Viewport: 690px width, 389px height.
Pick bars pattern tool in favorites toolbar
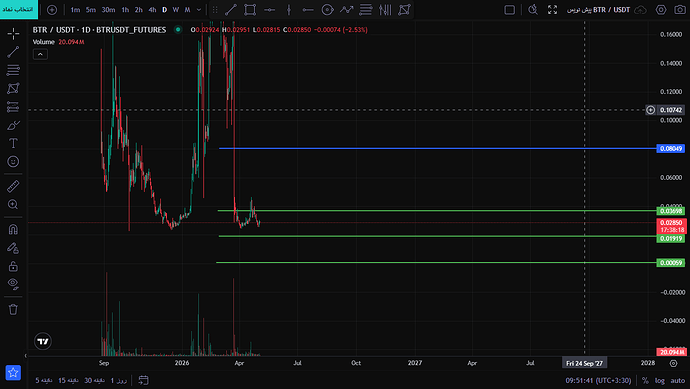385,10
